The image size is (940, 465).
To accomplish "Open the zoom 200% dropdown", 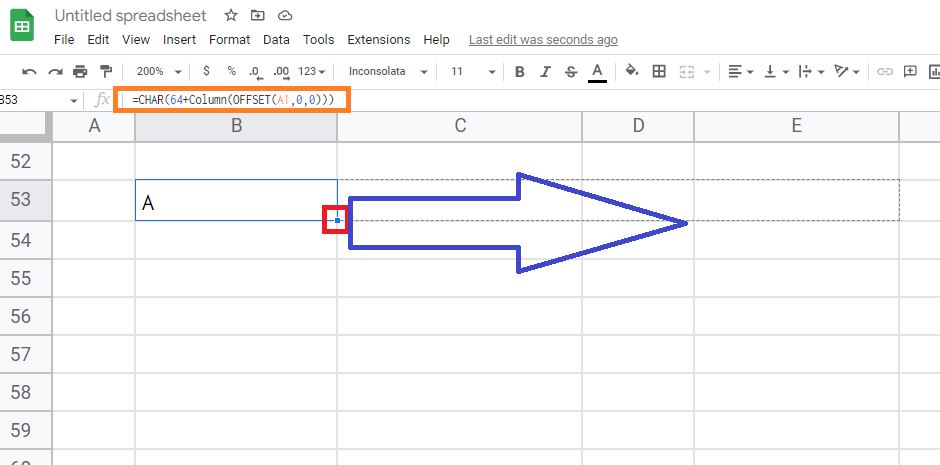I will [x=158, y=71].
